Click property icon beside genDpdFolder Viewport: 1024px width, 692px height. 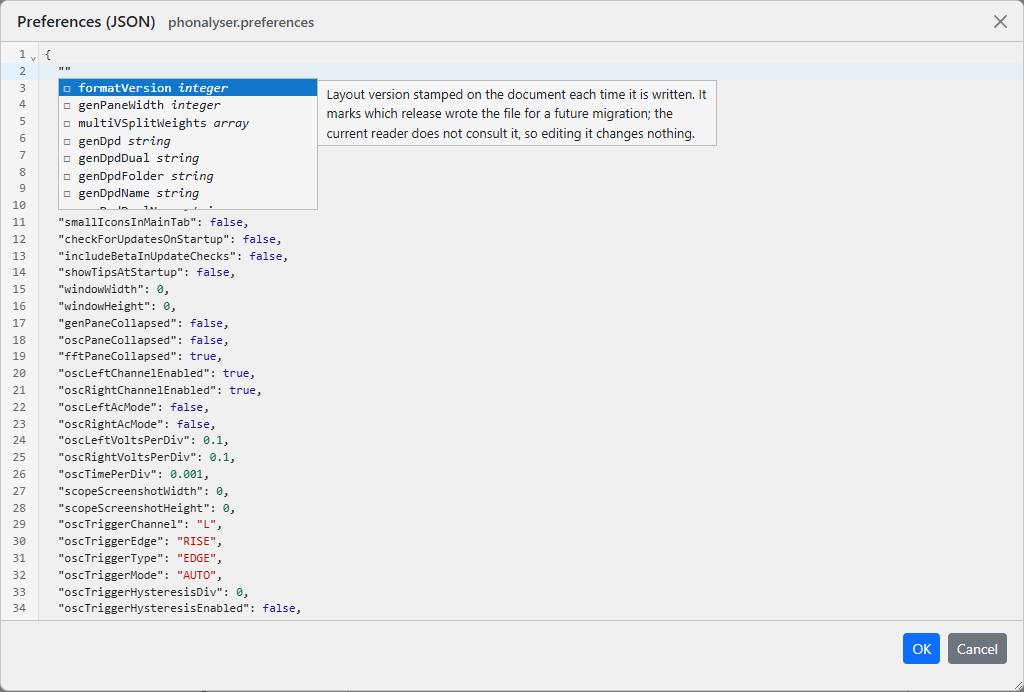pos(67,176)
